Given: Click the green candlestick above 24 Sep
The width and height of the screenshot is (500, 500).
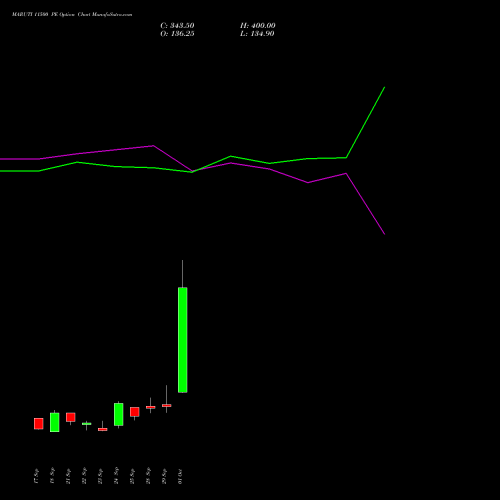Looking at the screenshot, I should pos(119,414).
